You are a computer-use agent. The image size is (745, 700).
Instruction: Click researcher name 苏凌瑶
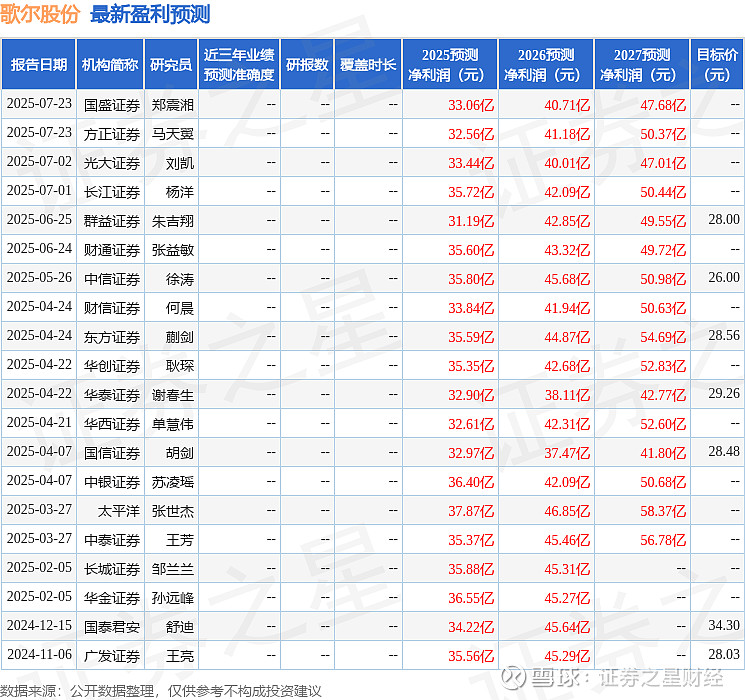pos(173,482)
